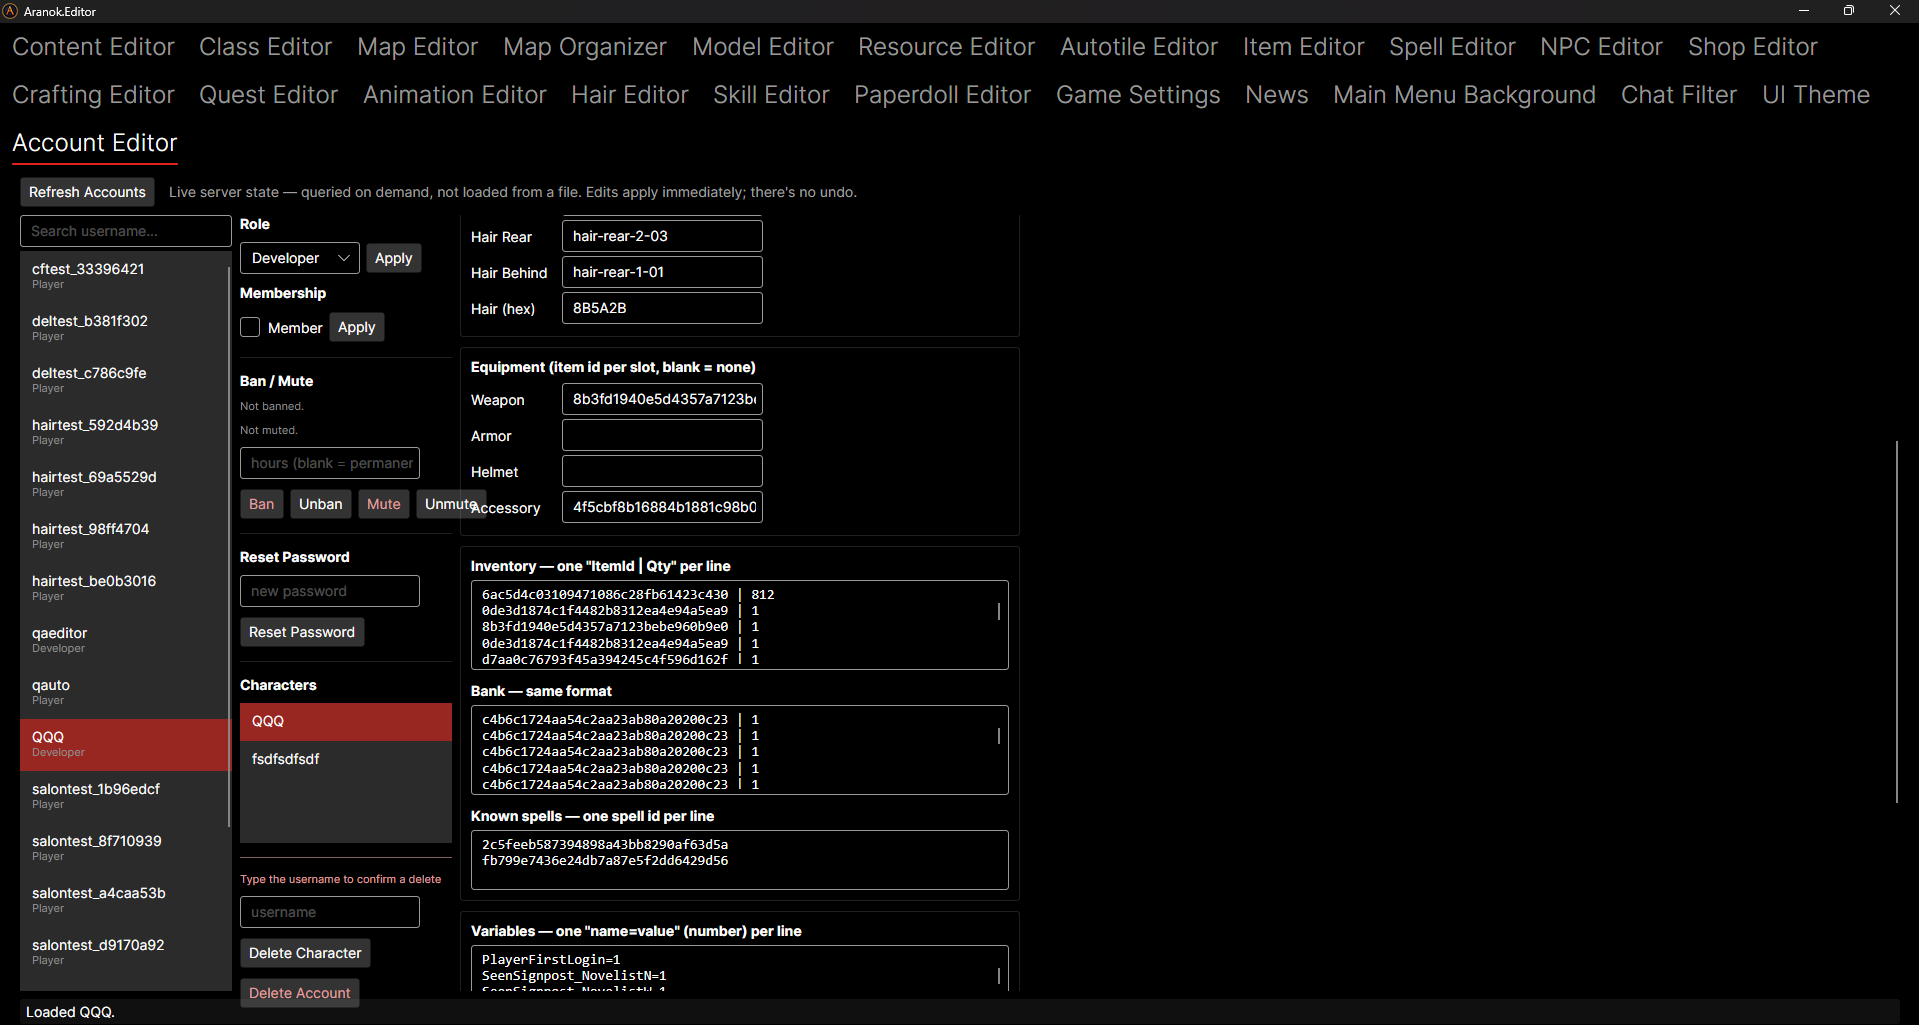1919x1025 pixels.
Task: Select the Skill Editor tab
Action: pyautogui.click(x=771, y=95)
